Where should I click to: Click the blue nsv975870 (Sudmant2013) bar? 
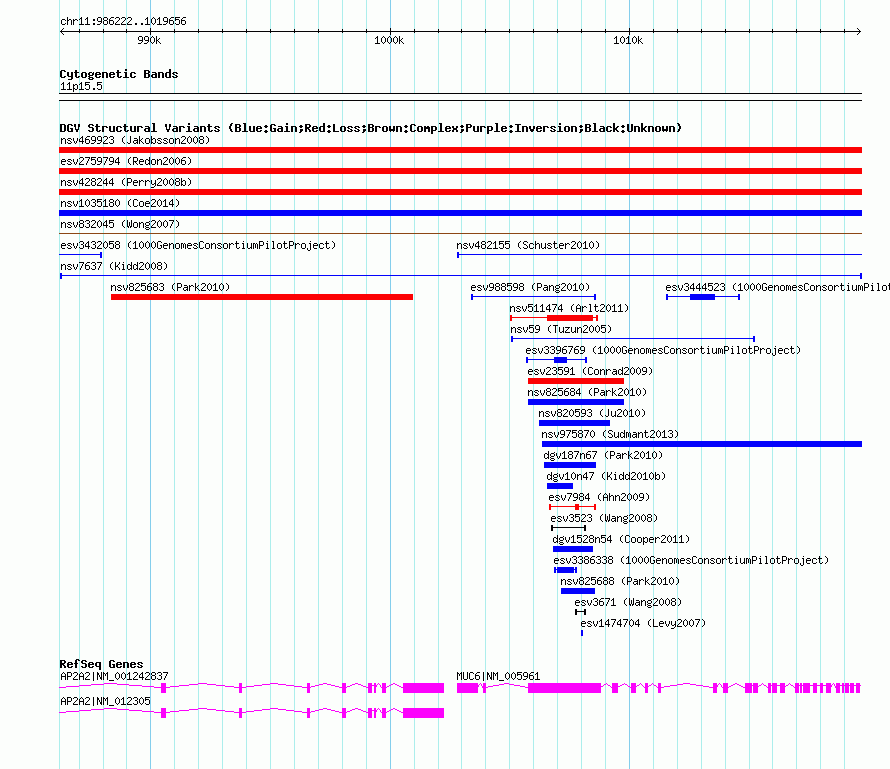(702, 444)
